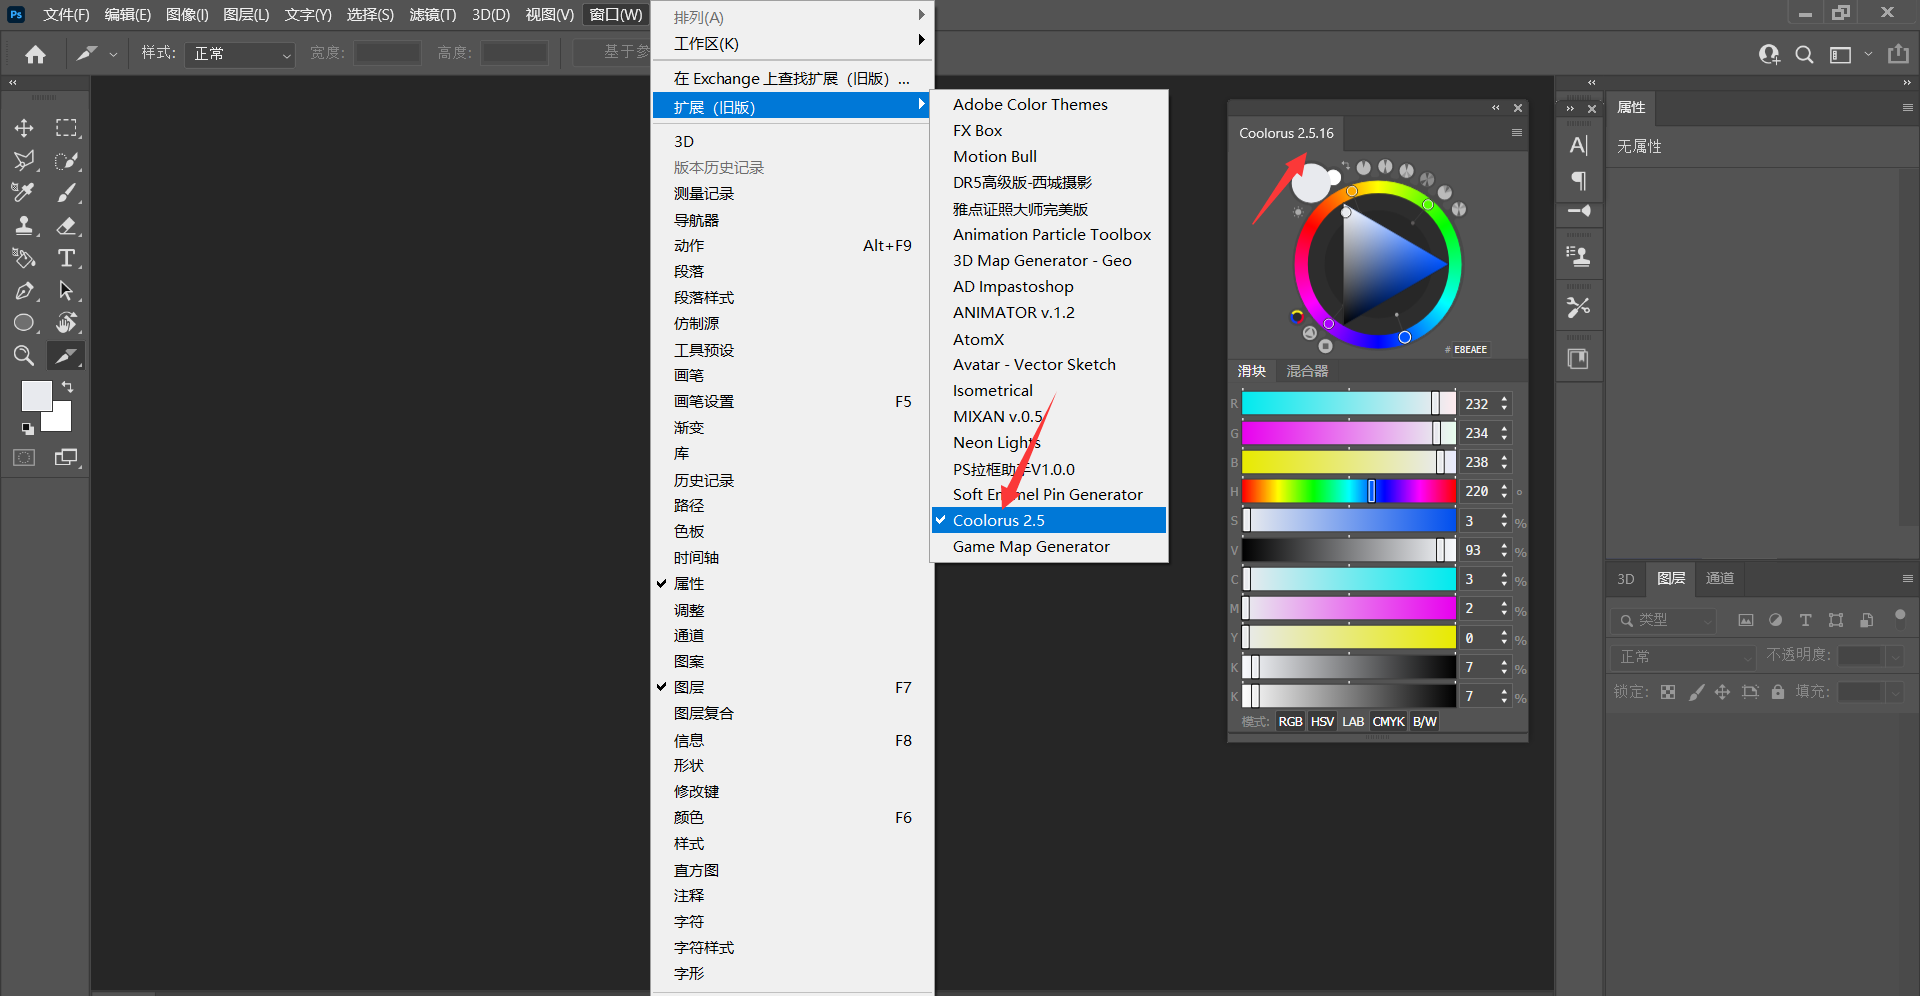This screenshot has width=1920, height=996.
Task: Select the Eraser tool
Action: click(x=66, y=225)
